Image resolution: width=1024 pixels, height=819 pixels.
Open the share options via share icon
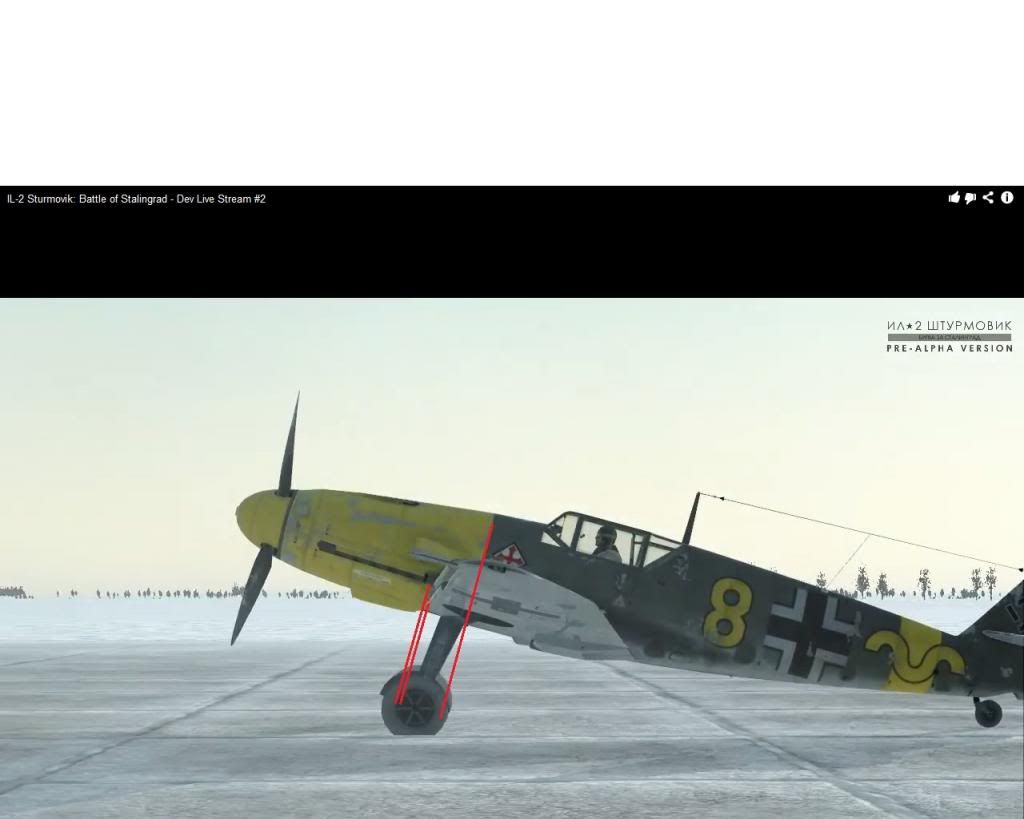[988, 198]
